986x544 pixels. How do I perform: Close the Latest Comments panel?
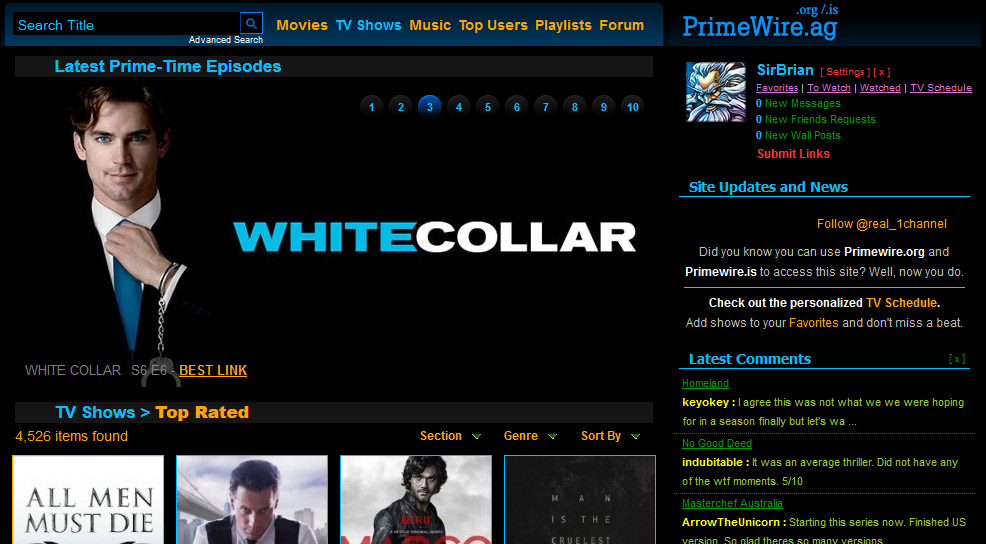coord(956,359)
